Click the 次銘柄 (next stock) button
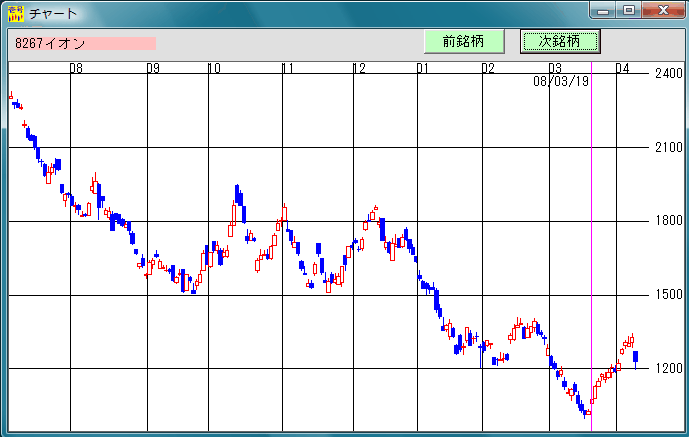689x437 pixels. pos(560,42)
